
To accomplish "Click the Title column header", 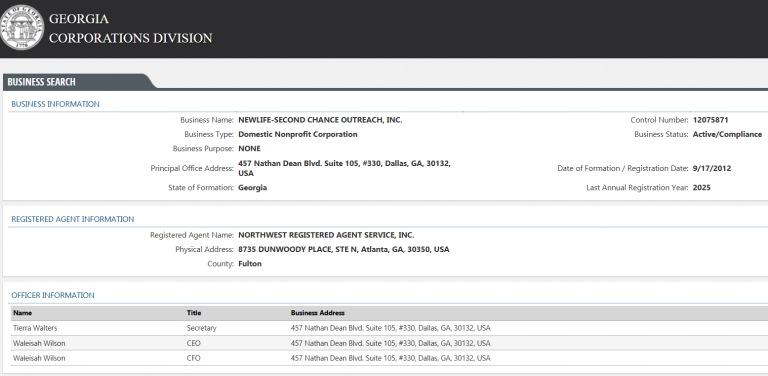I will coord(193,313).
